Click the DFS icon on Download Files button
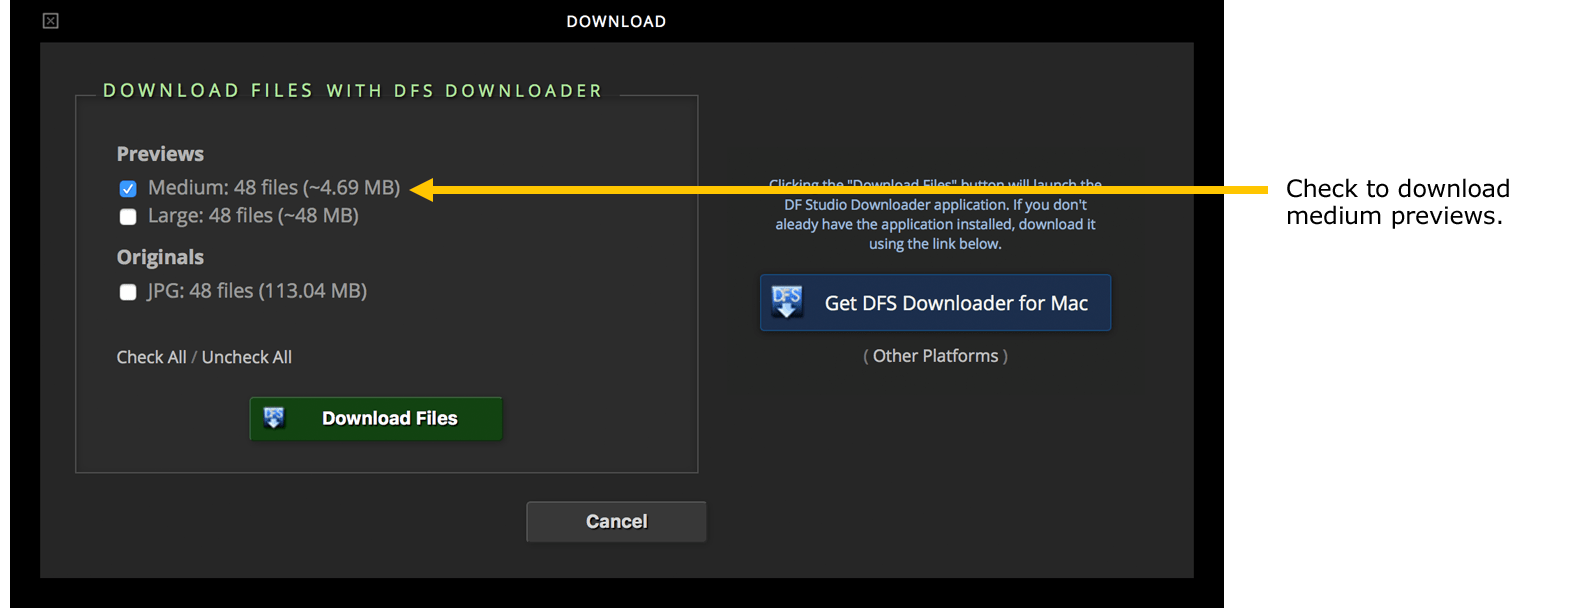Image resolution: width=1580 pixels, height=608 pixels. coord(274,418)
